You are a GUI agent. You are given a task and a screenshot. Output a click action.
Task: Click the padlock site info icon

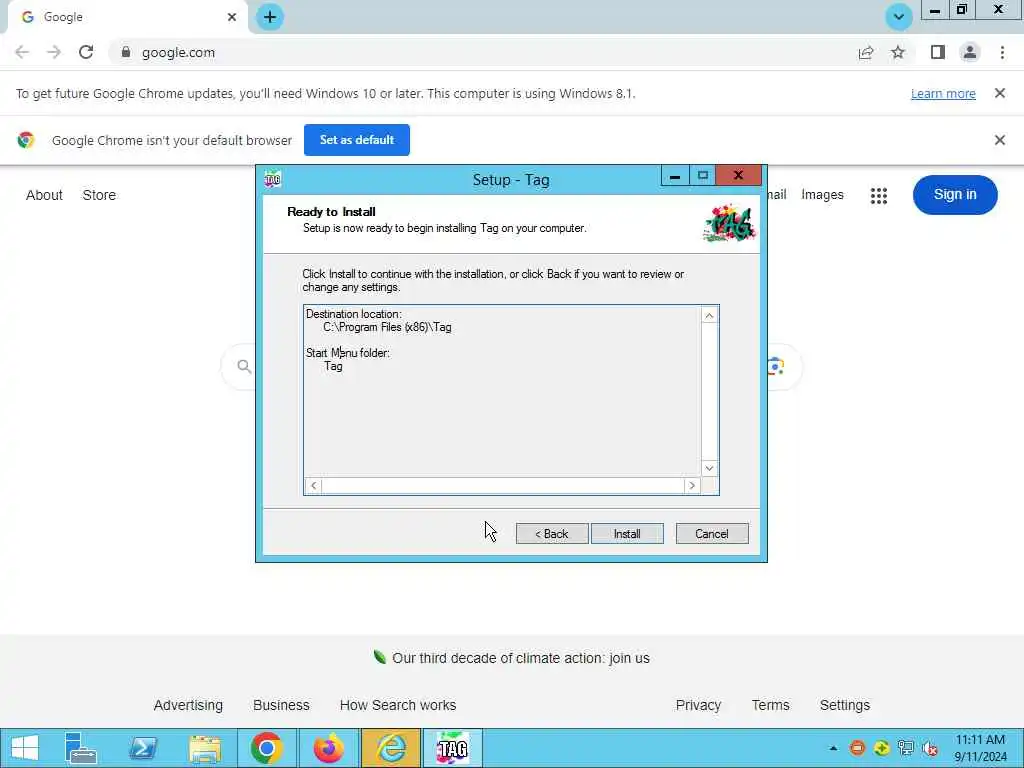126,52
